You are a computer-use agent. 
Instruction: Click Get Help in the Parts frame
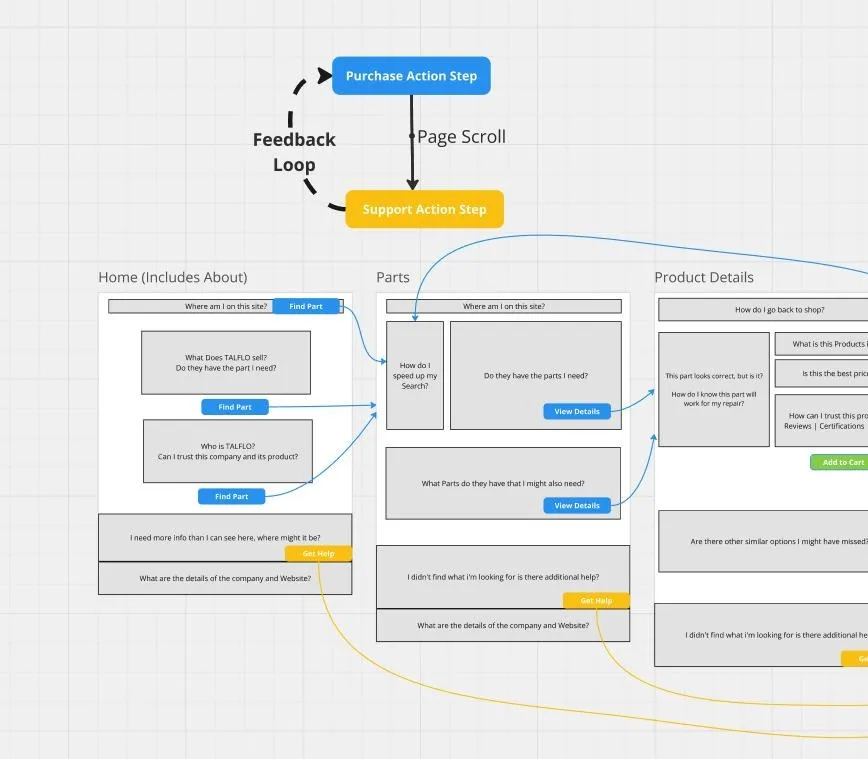[596, 601]
